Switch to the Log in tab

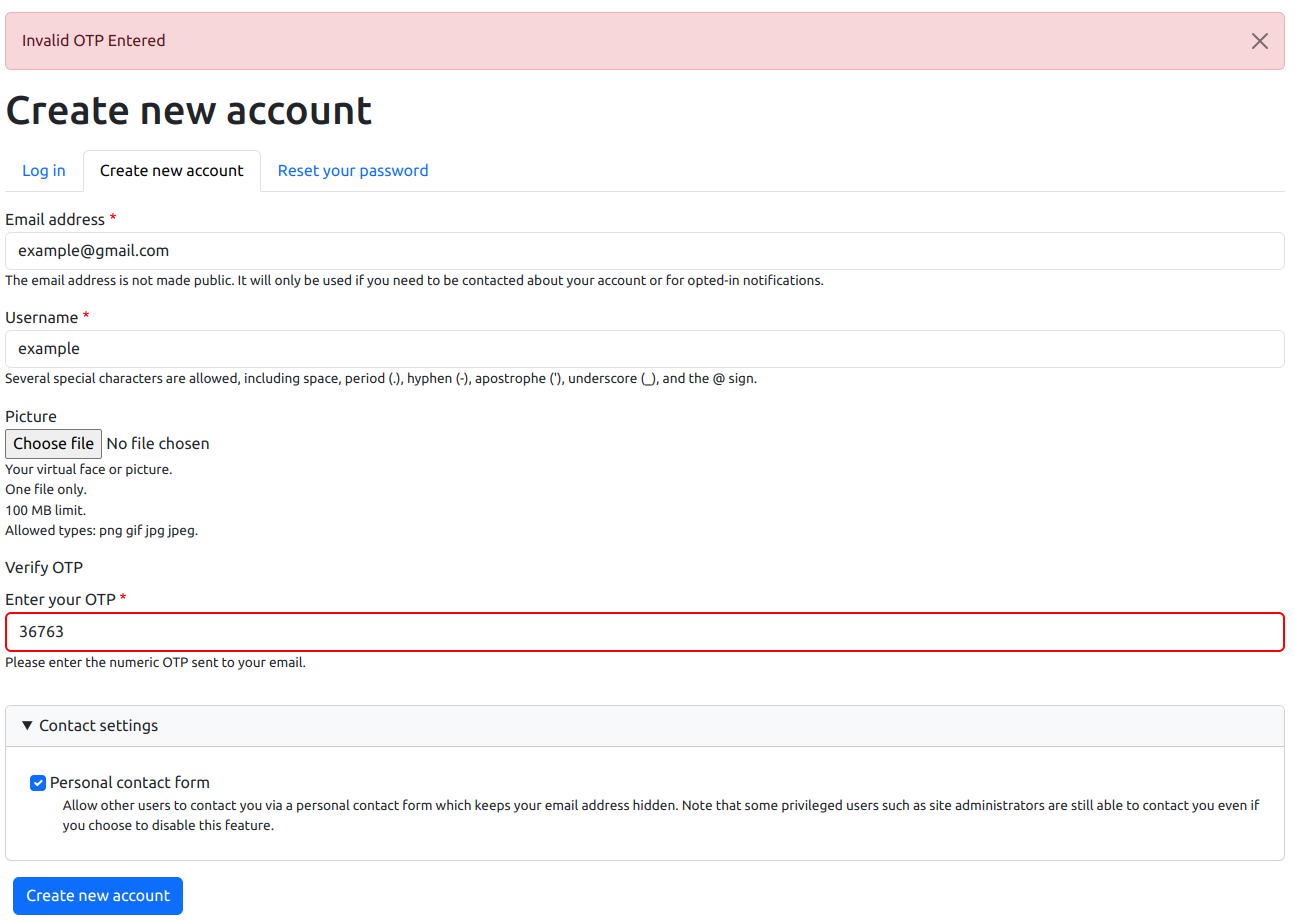tap(44, 171)
